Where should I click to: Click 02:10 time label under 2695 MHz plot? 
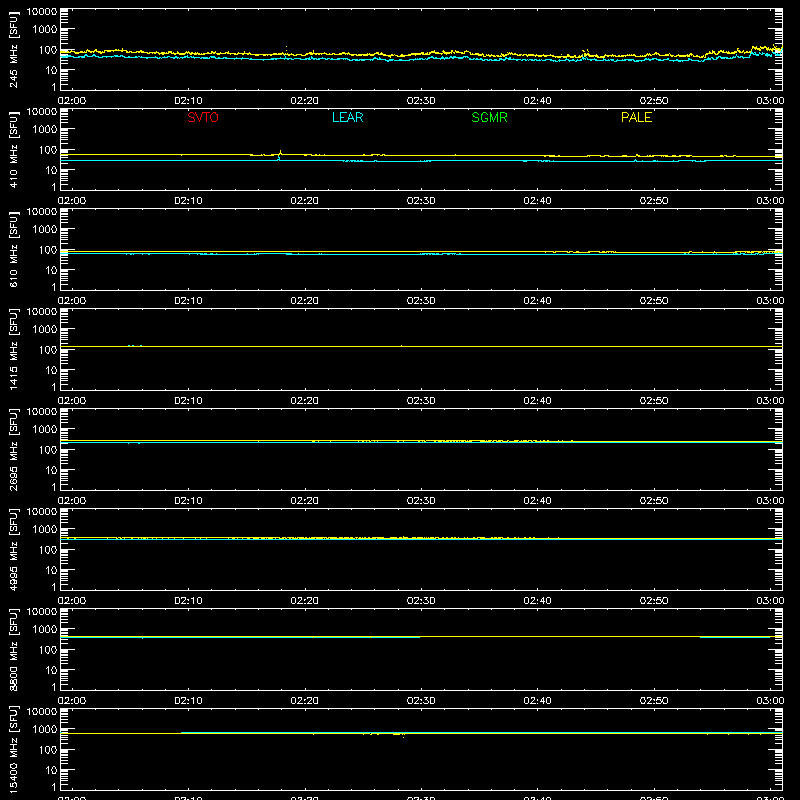coord(188,501)
